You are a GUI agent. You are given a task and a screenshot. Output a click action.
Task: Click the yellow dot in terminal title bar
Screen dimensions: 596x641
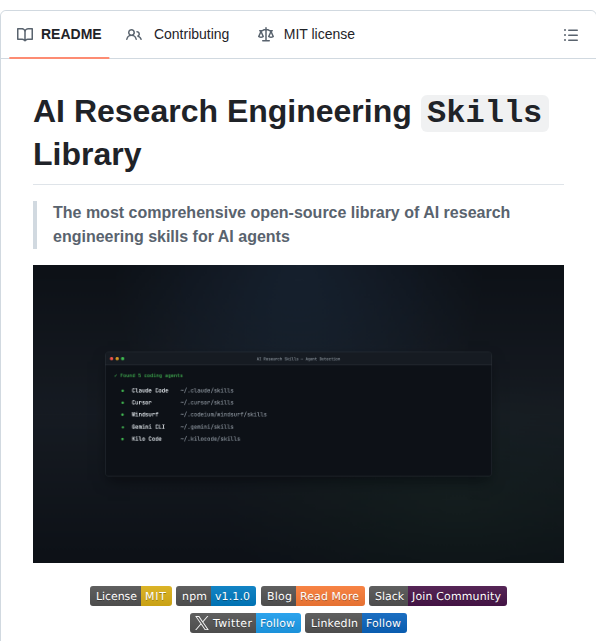click(x=117, y=359)
